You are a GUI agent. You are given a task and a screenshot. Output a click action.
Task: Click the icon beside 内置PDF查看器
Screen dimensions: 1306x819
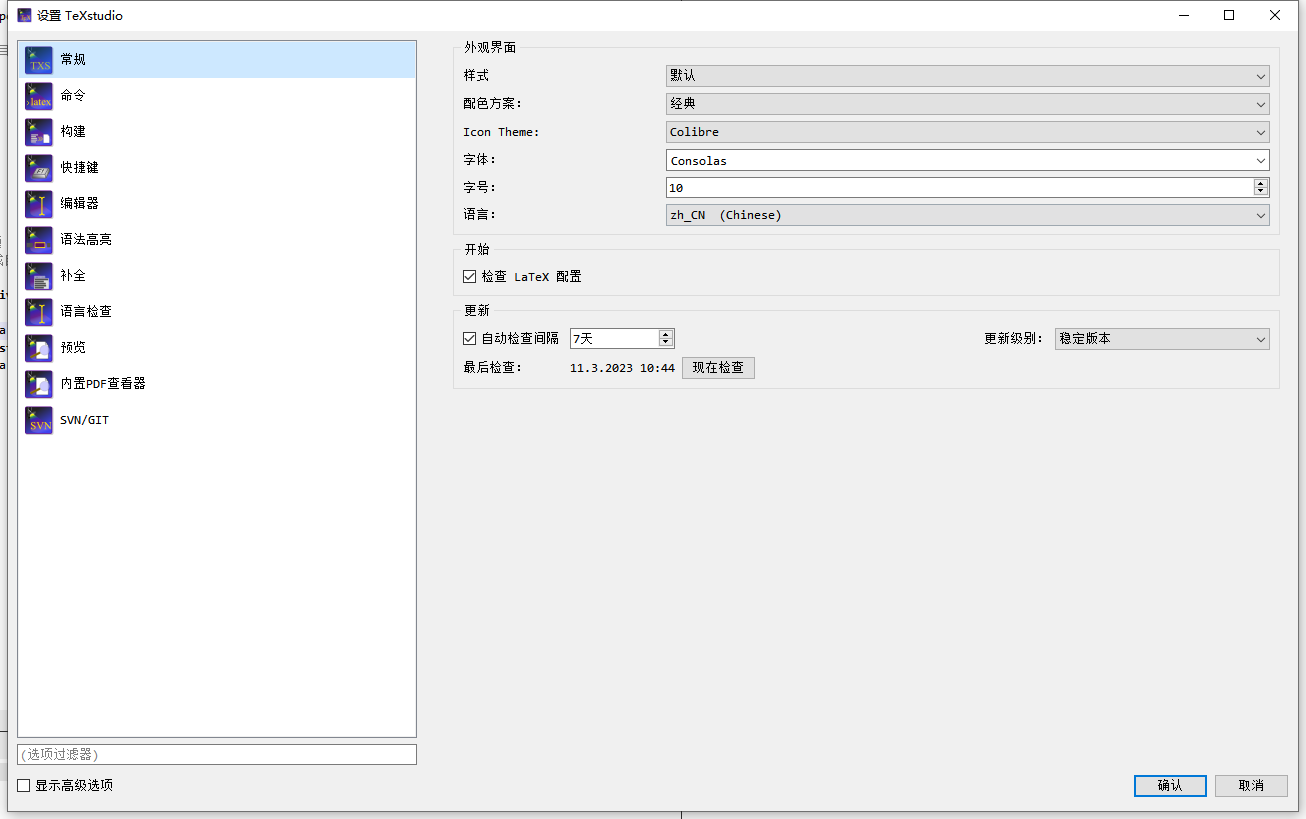(39, 383)
